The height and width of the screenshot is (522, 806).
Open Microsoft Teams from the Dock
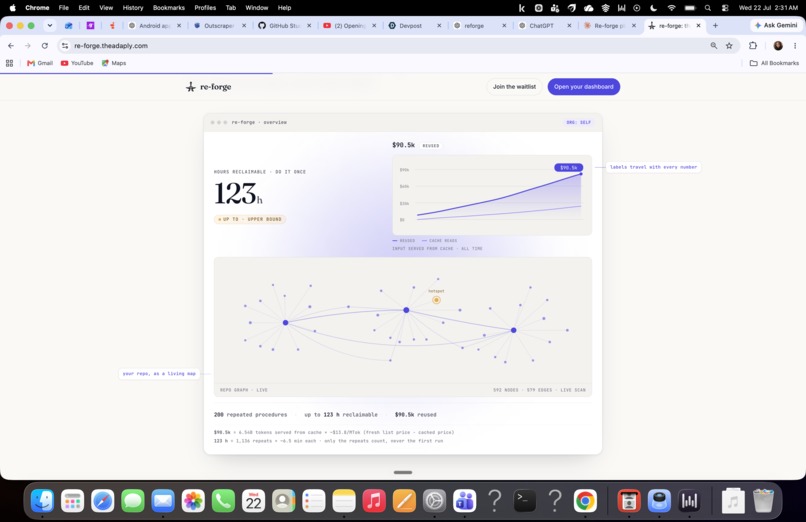pos(465,501)
